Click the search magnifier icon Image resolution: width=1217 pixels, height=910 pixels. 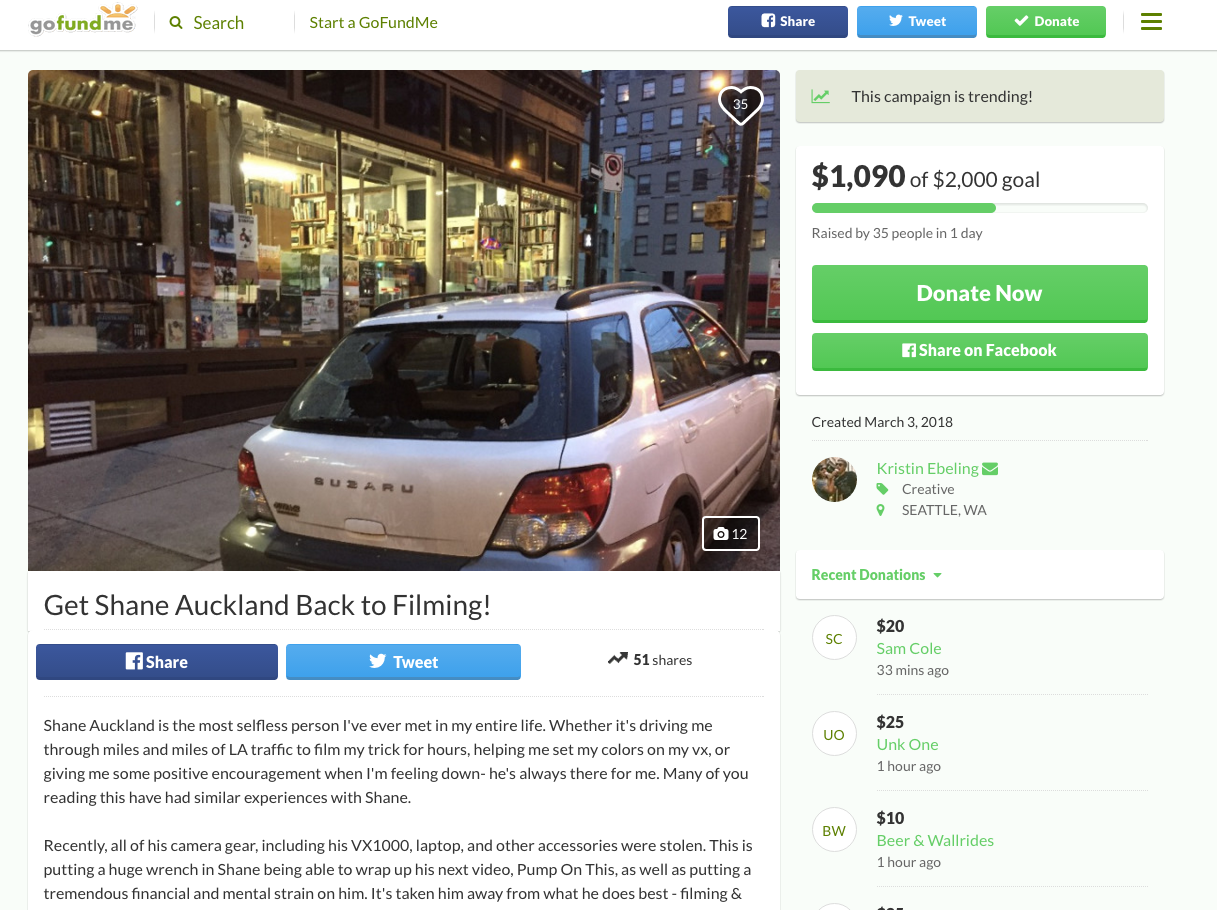coord(176,23)
